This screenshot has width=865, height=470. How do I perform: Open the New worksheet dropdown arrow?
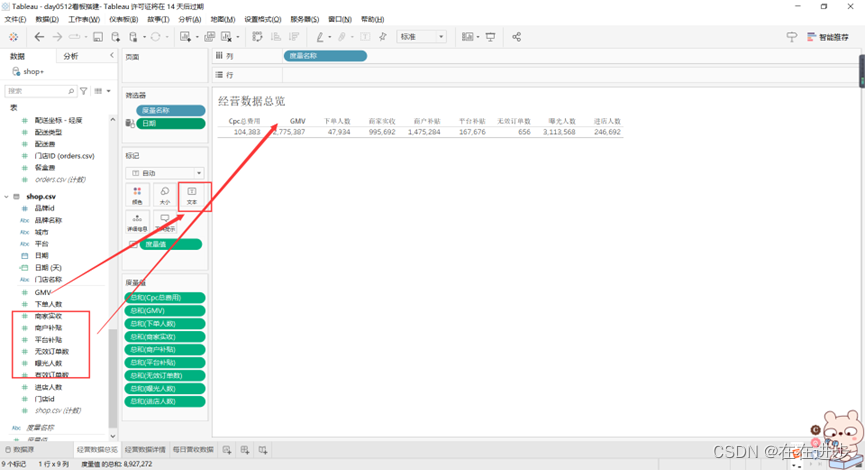(x=197, y=37)
